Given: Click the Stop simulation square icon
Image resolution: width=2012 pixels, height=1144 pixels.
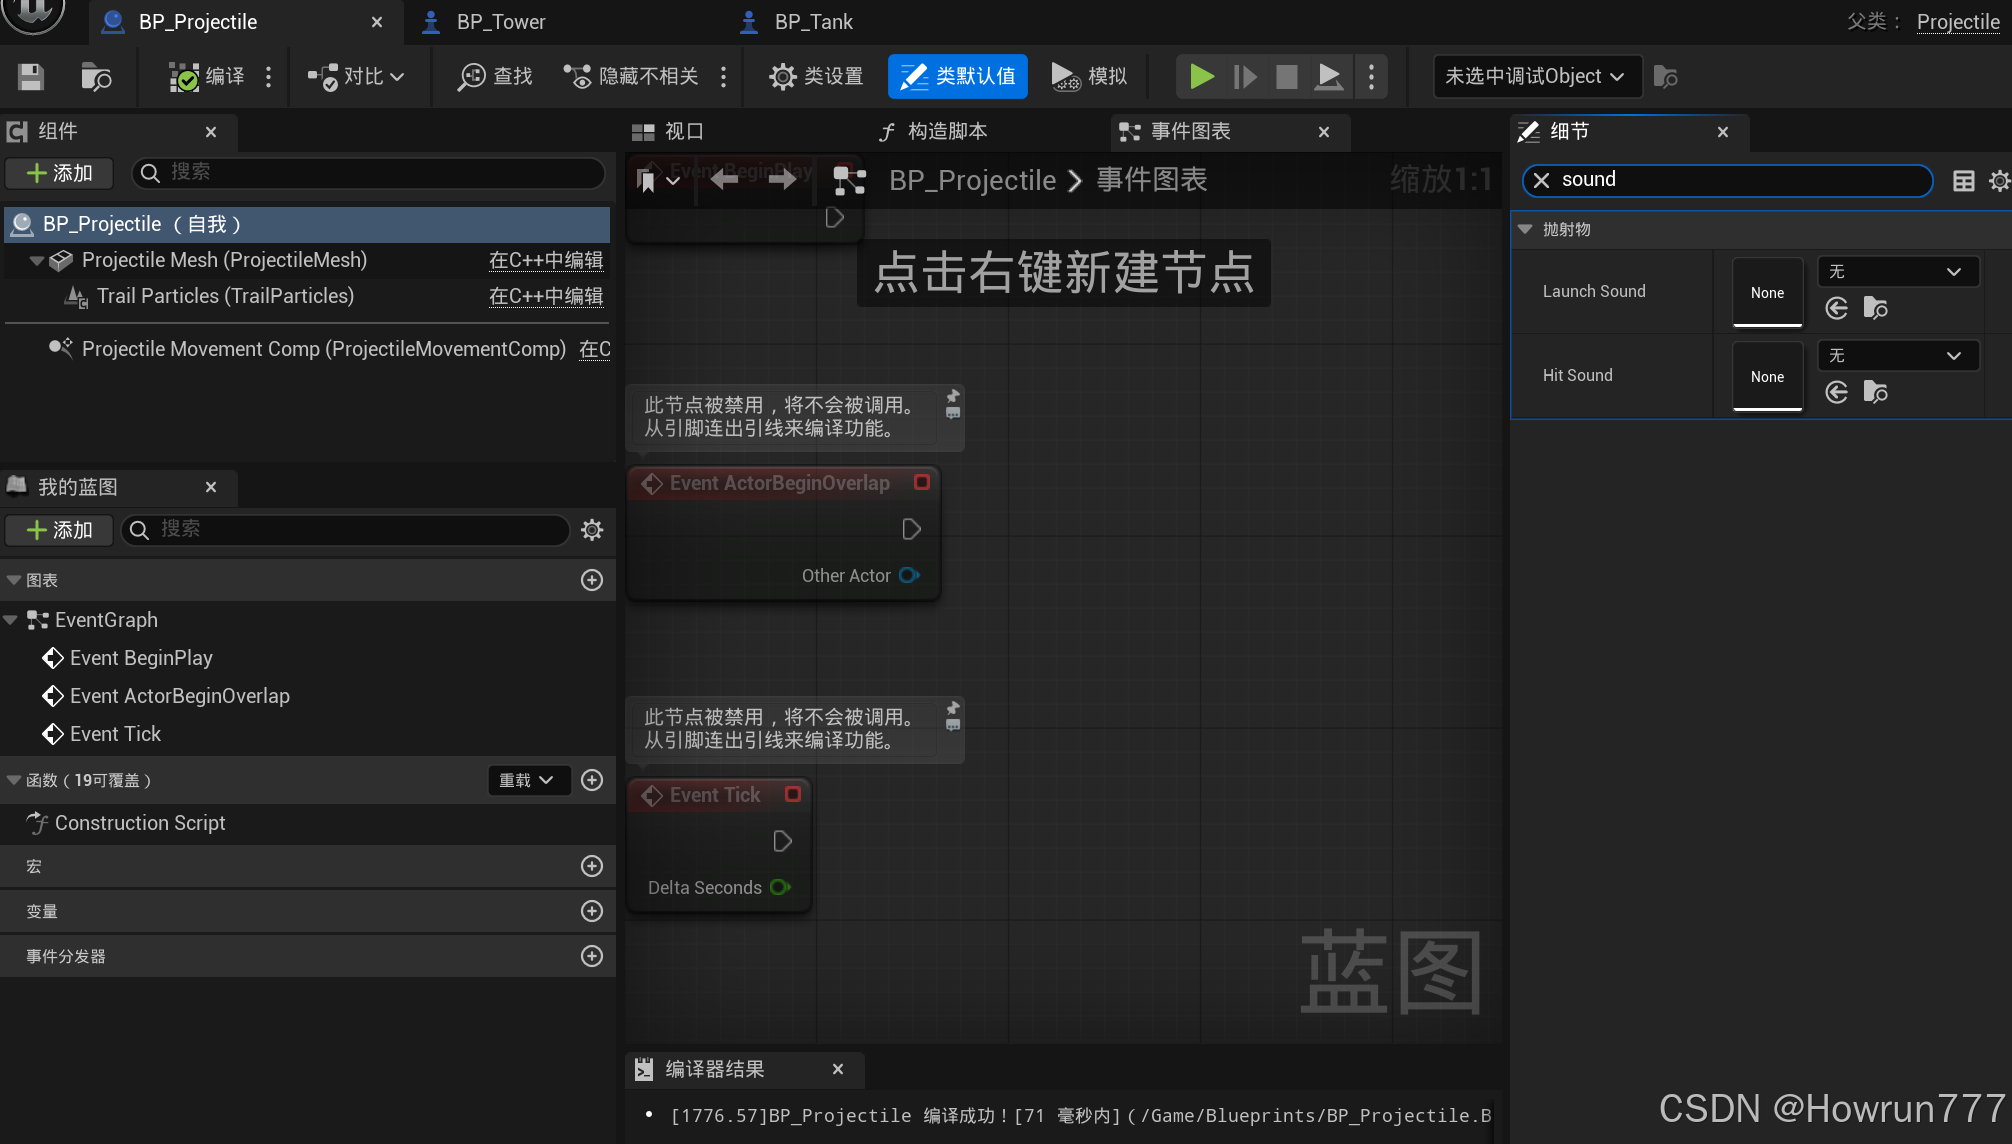Looking at the screenshot, I should (1286, 77).
